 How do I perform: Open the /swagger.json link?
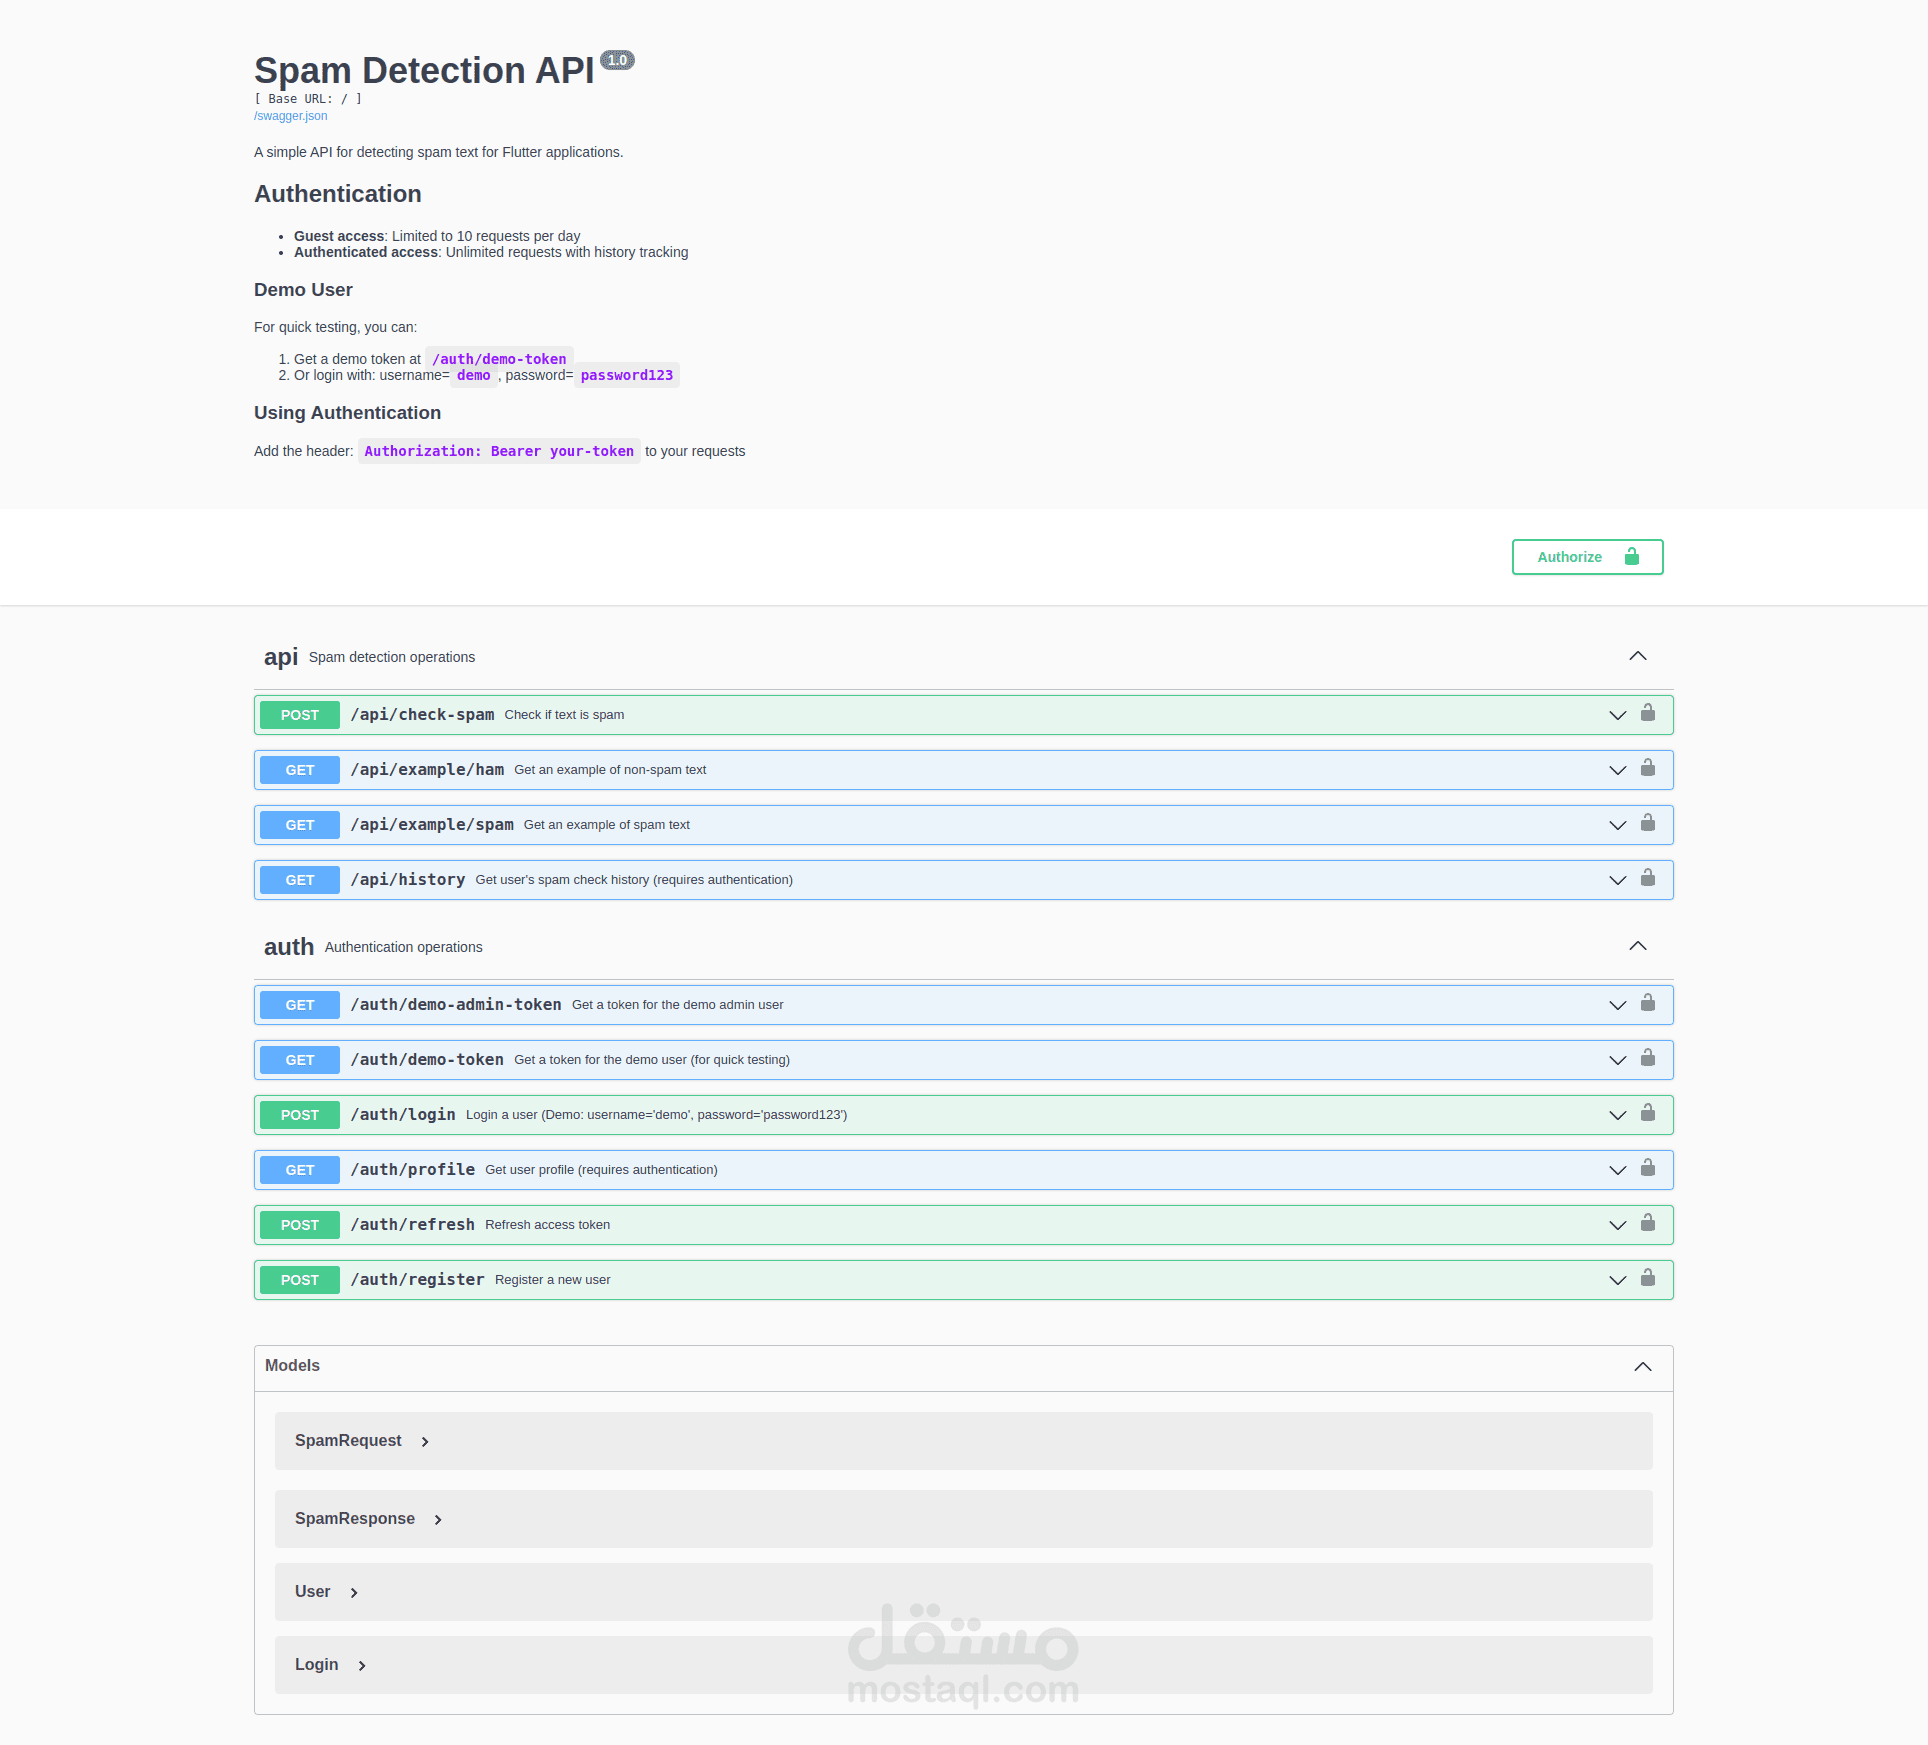click(290, 116)
